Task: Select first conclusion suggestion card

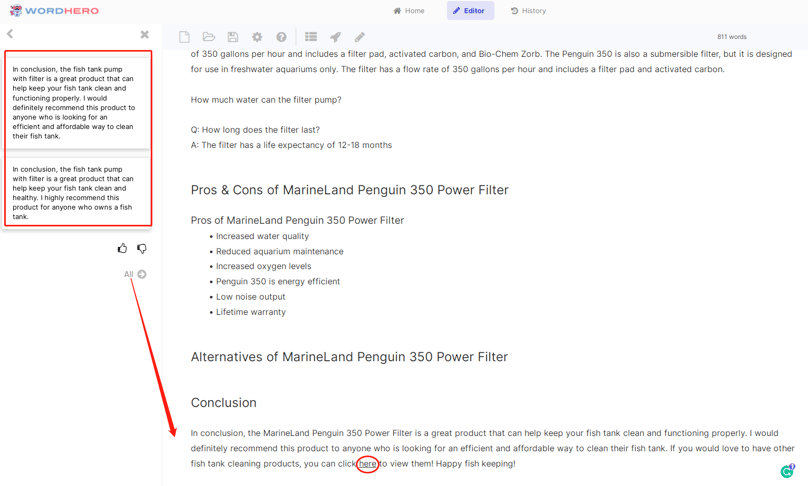Action: click(x=78, y=103)
